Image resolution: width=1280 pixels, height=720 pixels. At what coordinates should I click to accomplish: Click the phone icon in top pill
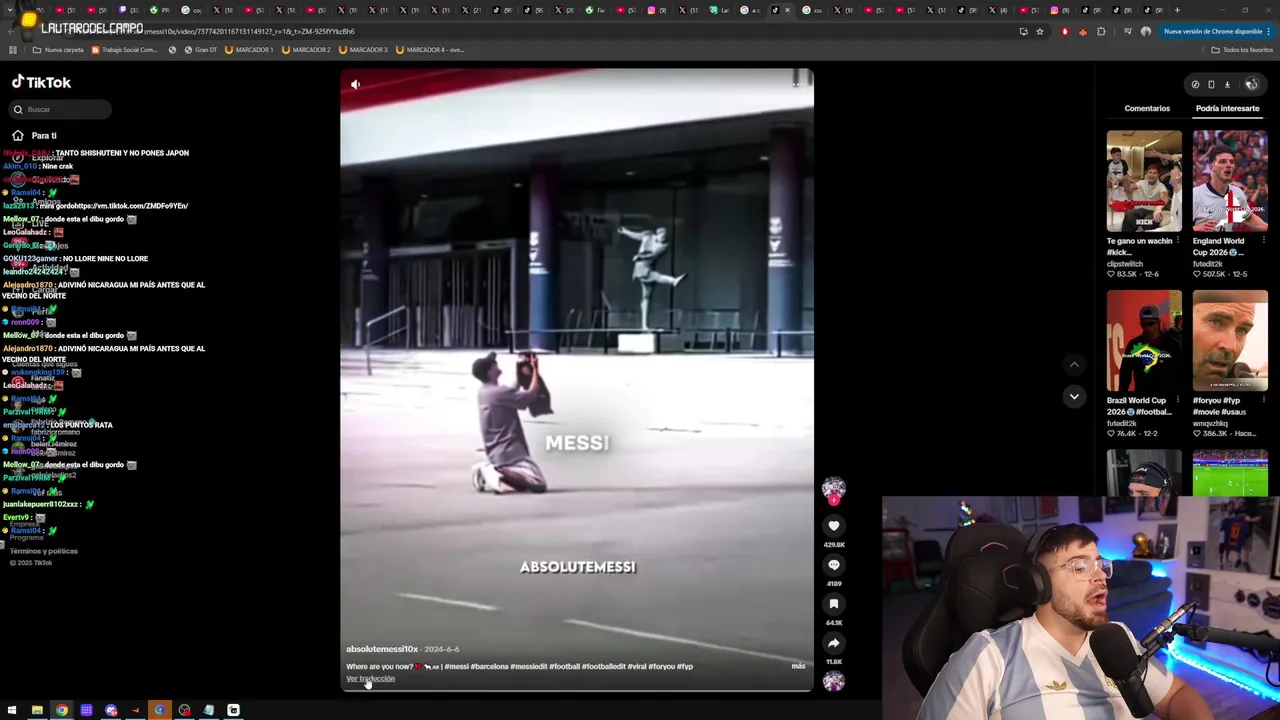tap(1211, 85)
